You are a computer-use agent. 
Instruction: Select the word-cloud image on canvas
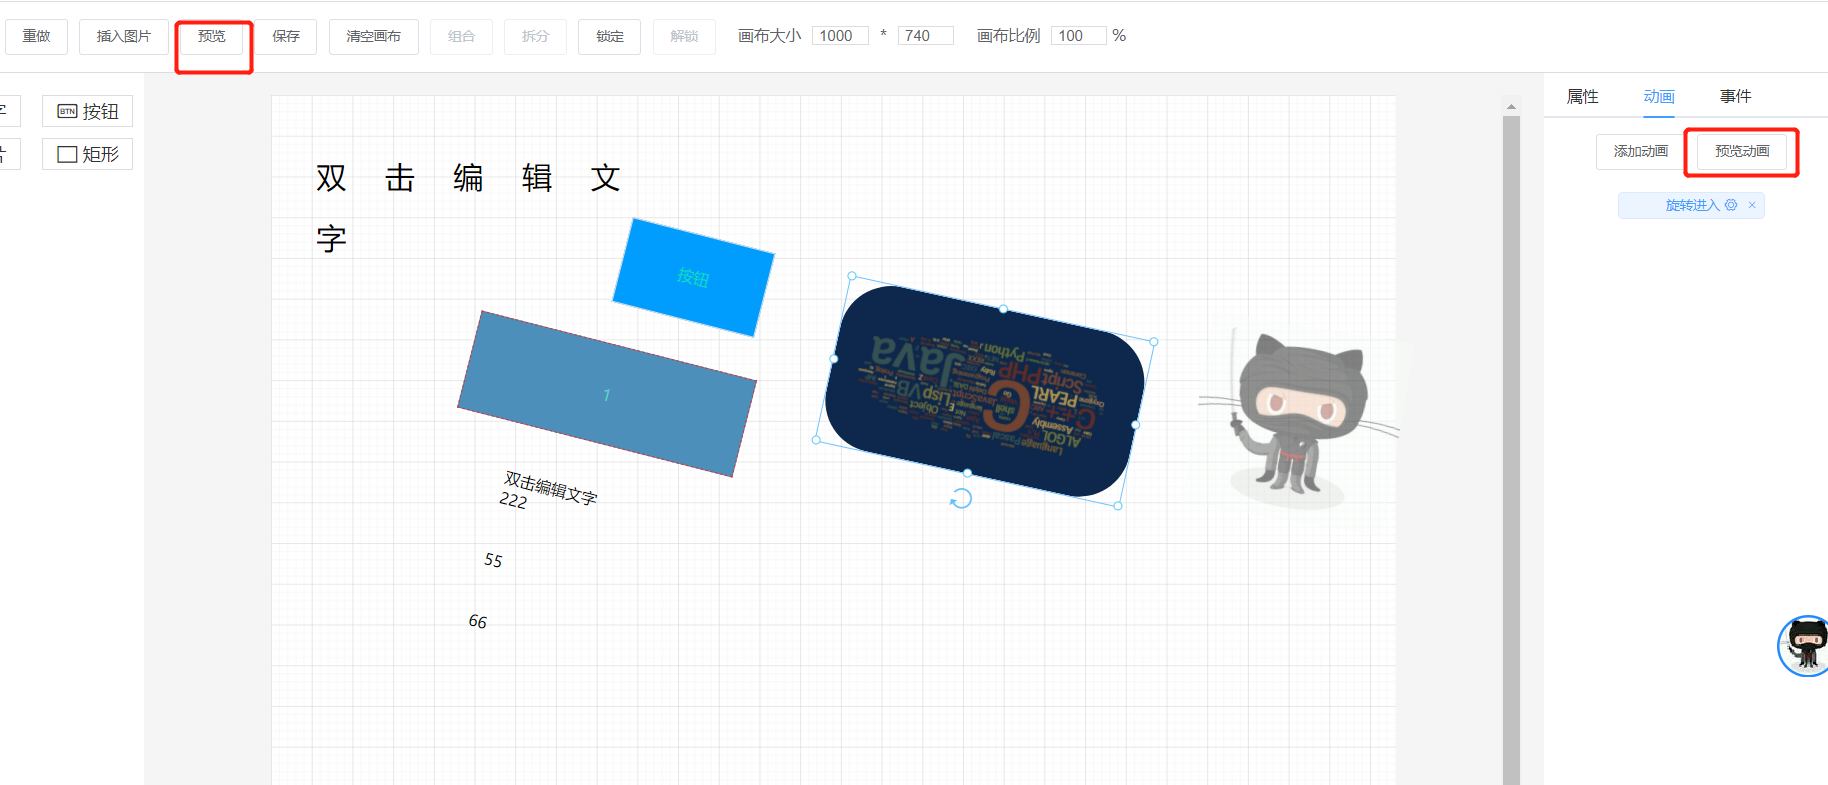(x=985, y=391)
